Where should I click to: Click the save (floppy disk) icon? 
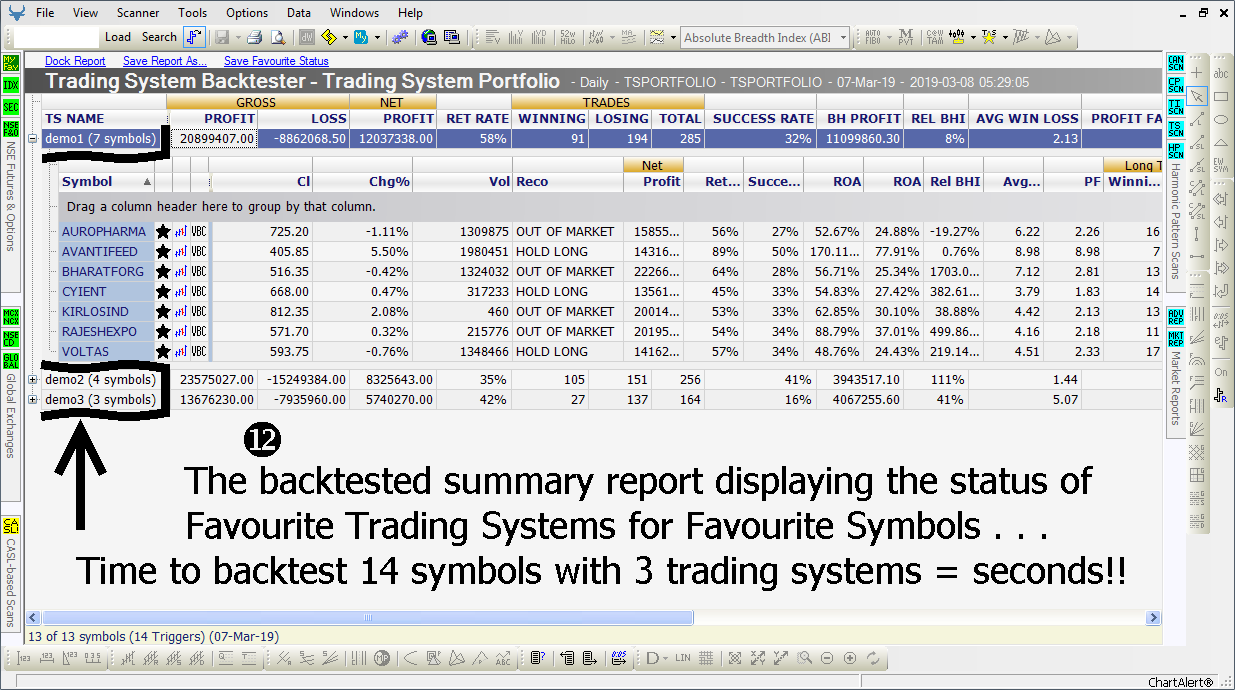221,37
